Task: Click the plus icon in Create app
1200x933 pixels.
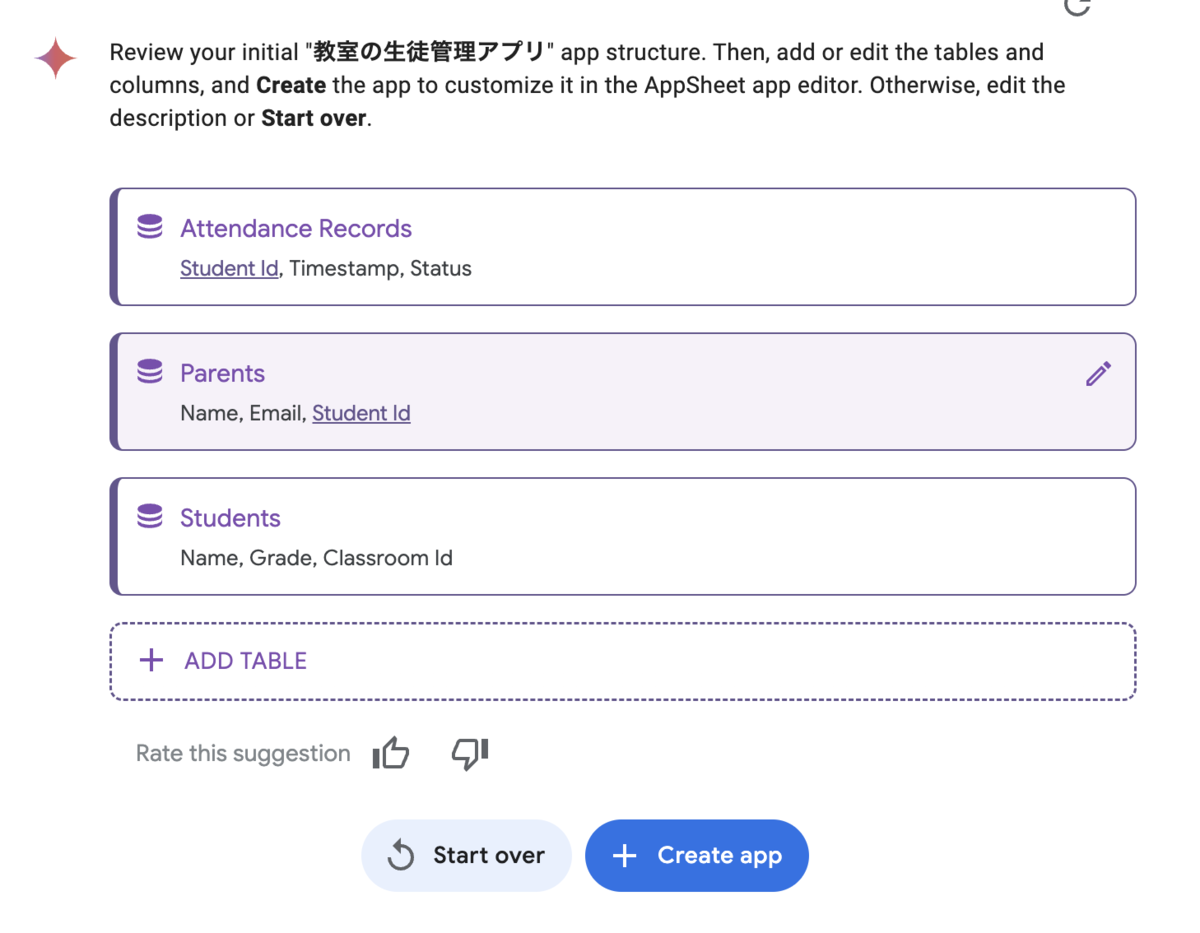Action: pyautogui.click(x=624, y=856)
